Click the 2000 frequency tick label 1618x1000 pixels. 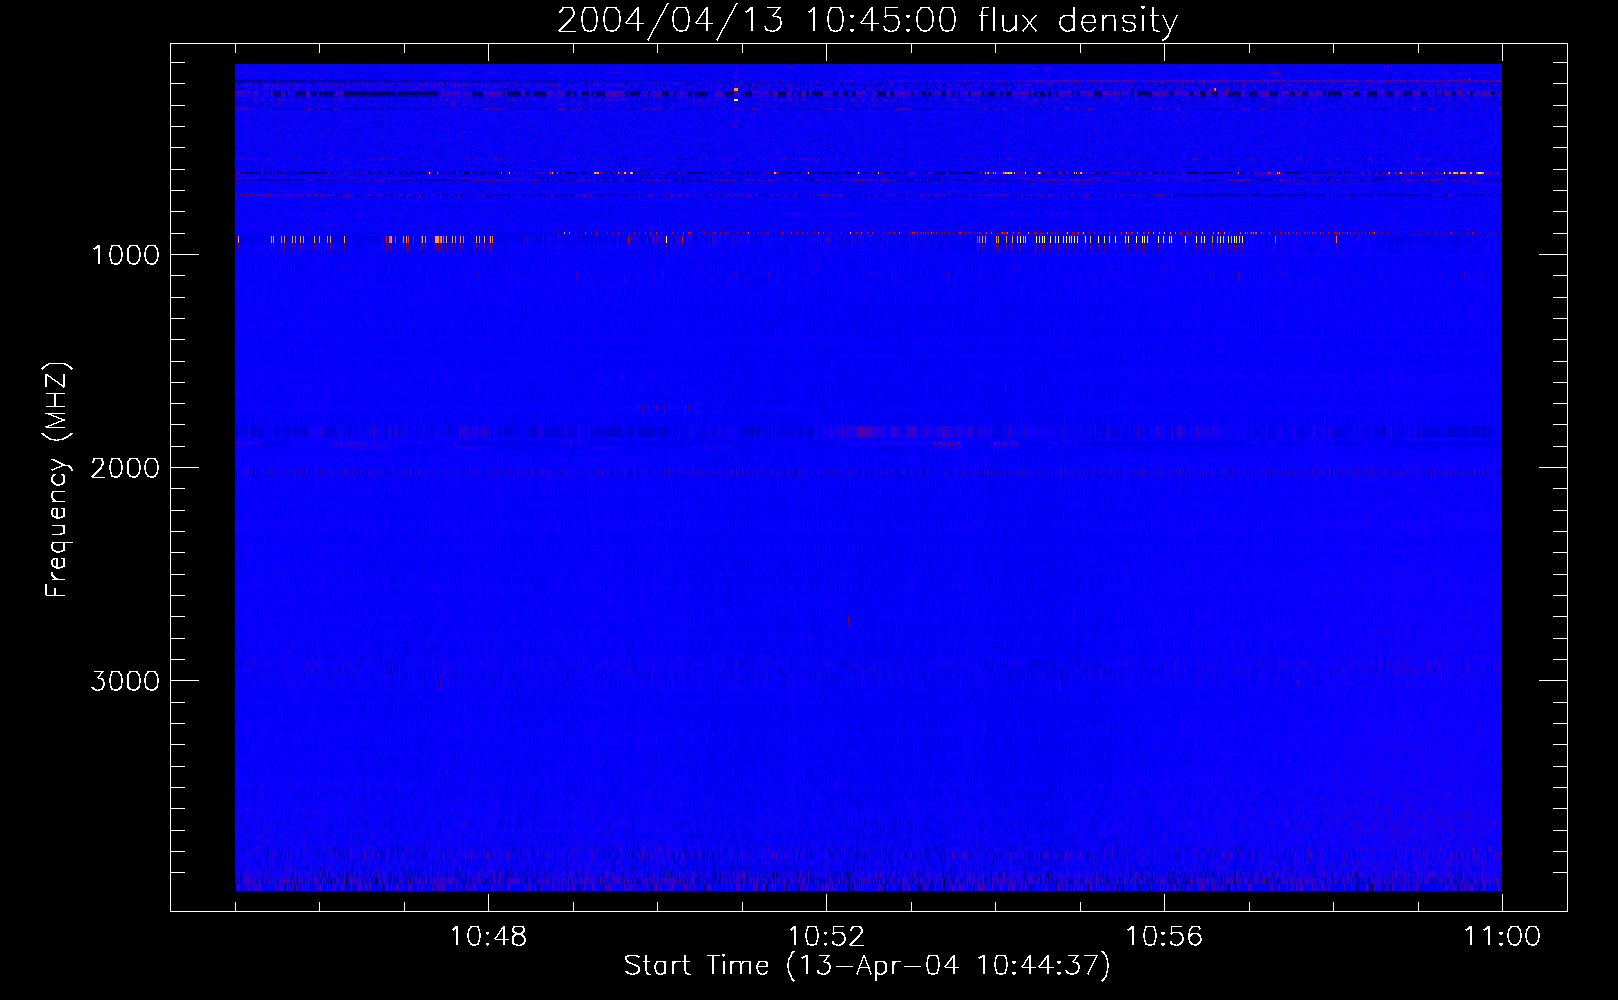(125, 468)
